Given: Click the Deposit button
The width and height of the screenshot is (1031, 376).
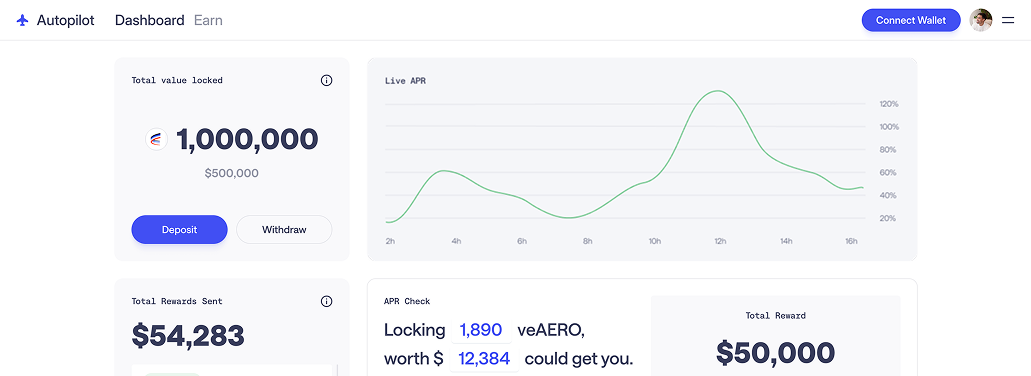Looking at the screenshot, I should coord(180,230).
